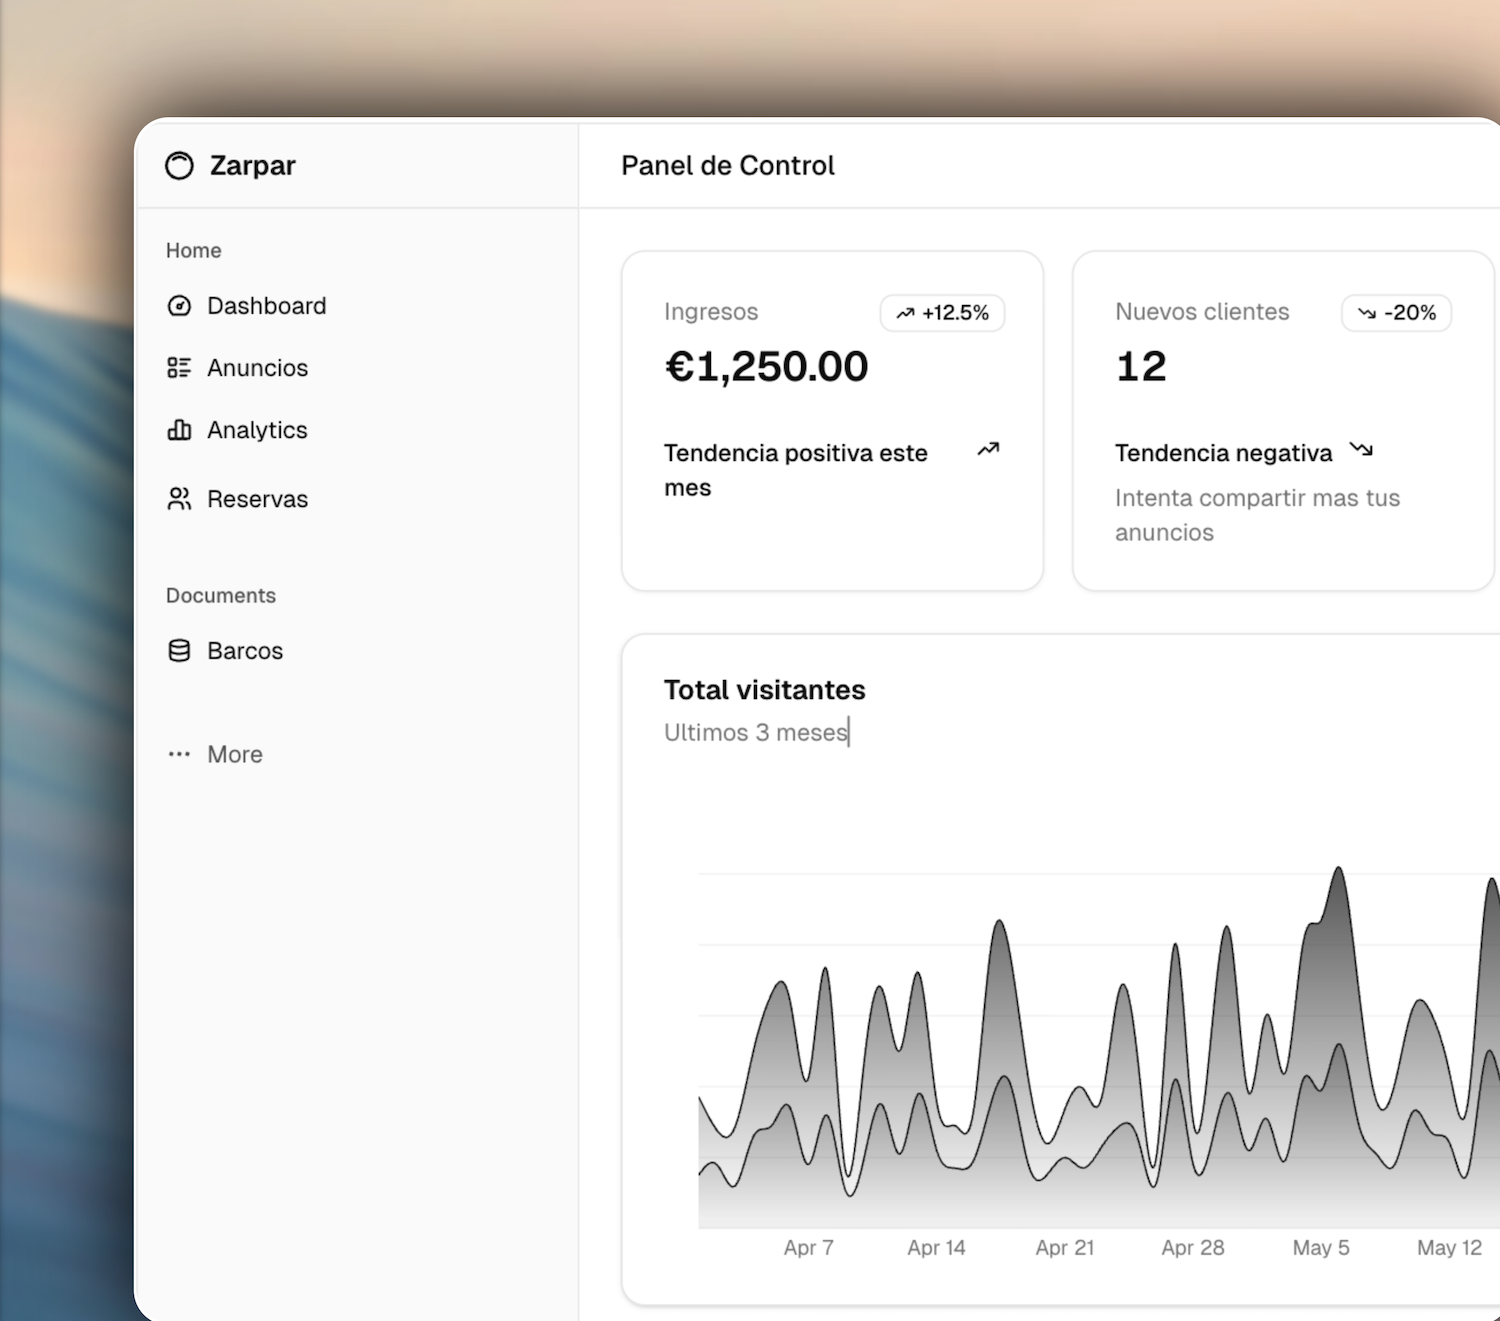Screen dimensions: 1500x1321
Task: Click the Zarpar circle logo icon
Action: [x=179, y=166]
